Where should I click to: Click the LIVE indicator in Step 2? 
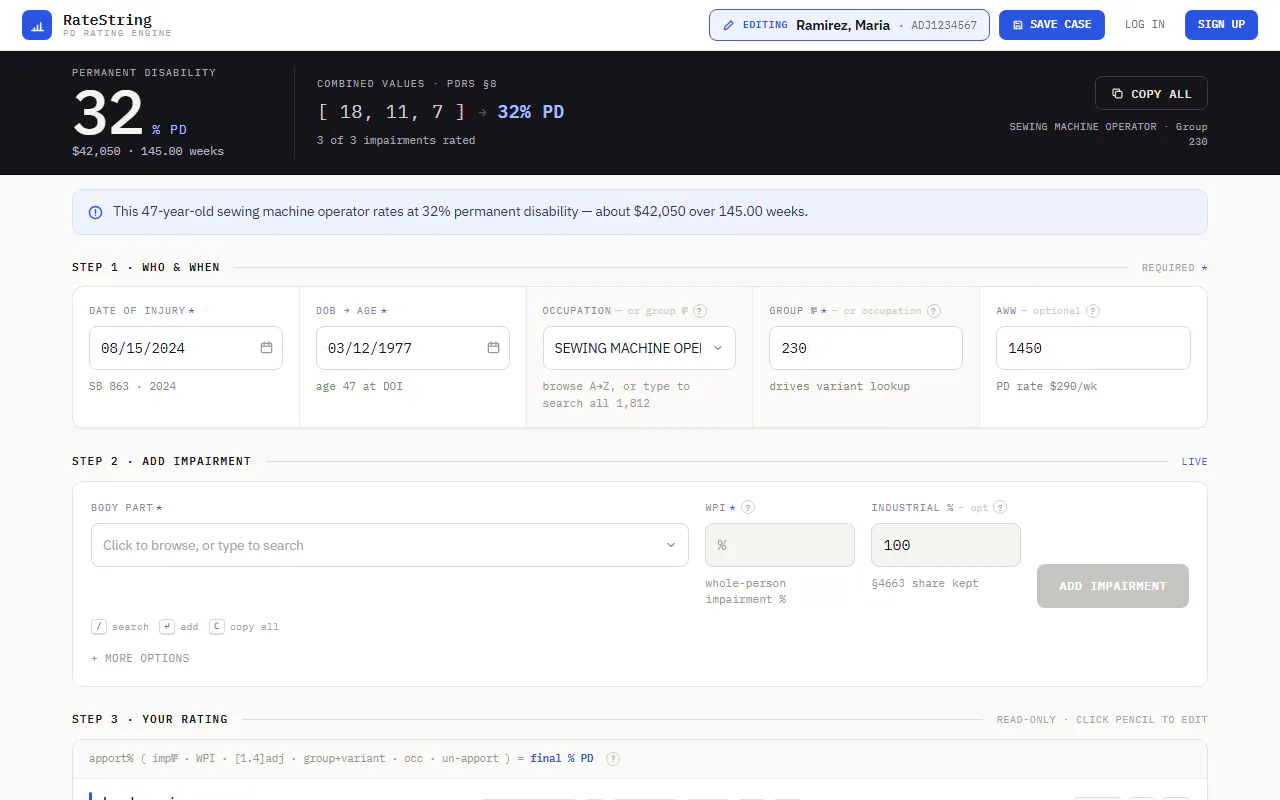[1194, 462]
